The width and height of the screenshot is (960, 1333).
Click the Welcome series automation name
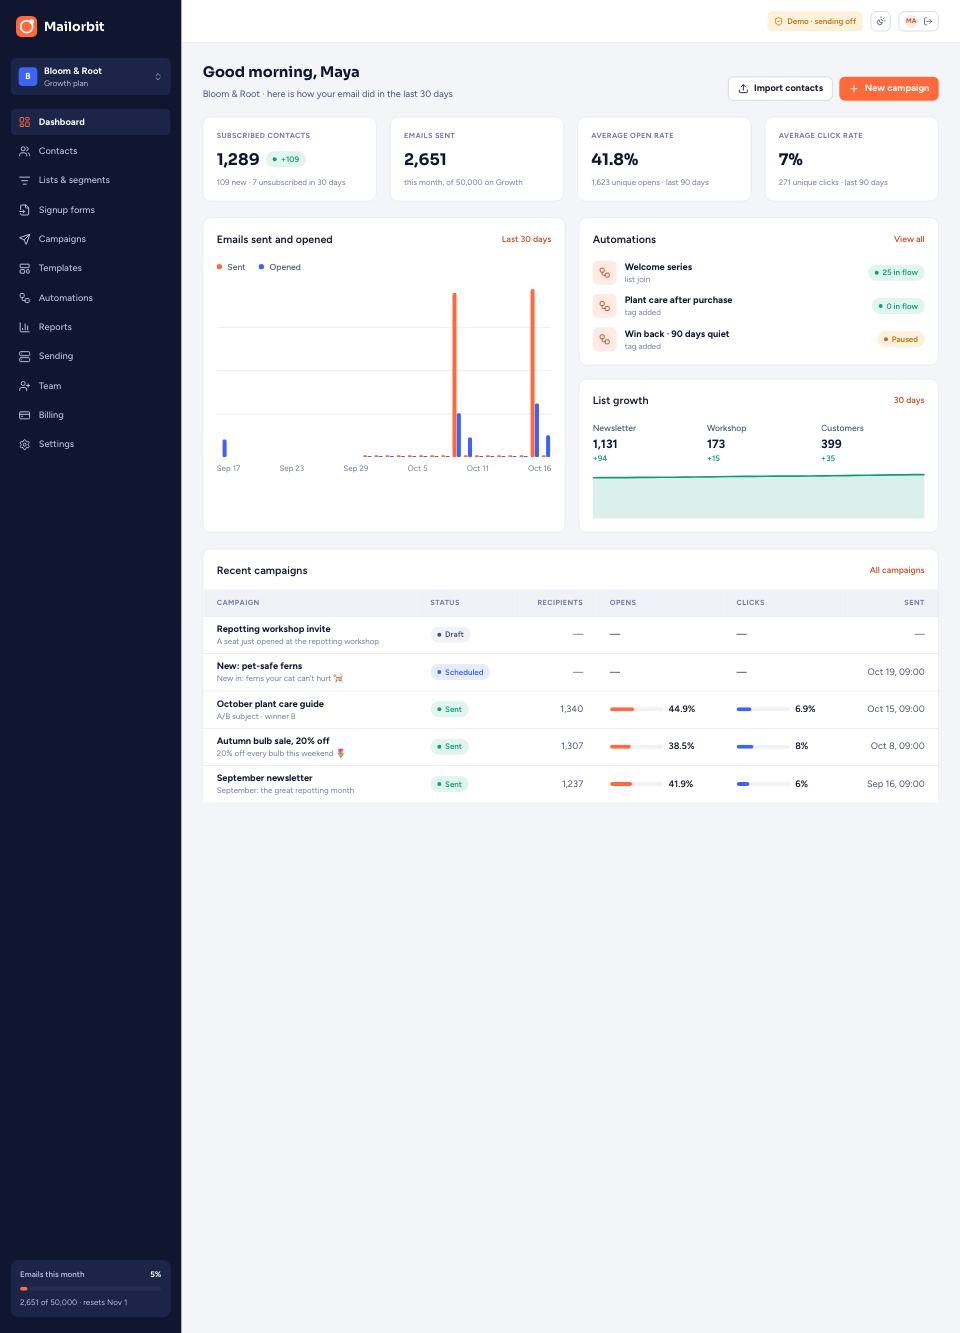click(658, 267)
